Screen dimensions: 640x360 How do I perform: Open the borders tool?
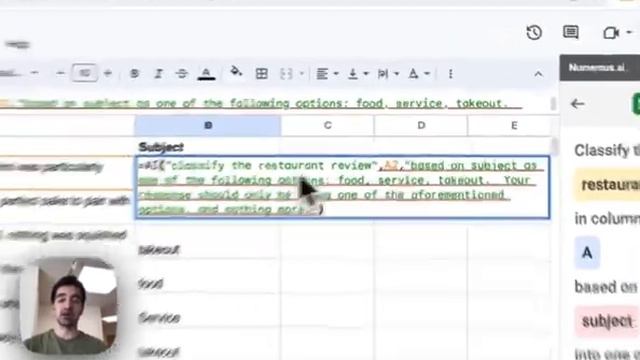tap(262, 73)
